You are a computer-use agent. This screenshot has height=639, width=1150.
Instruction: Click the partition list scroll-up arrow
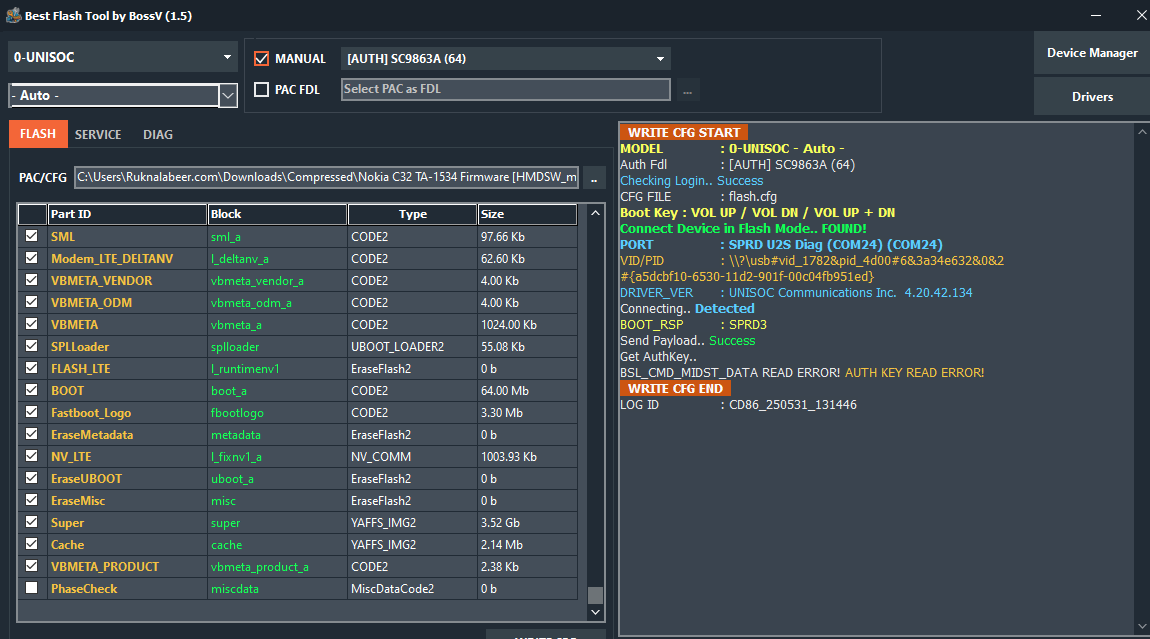click(596, 213)
